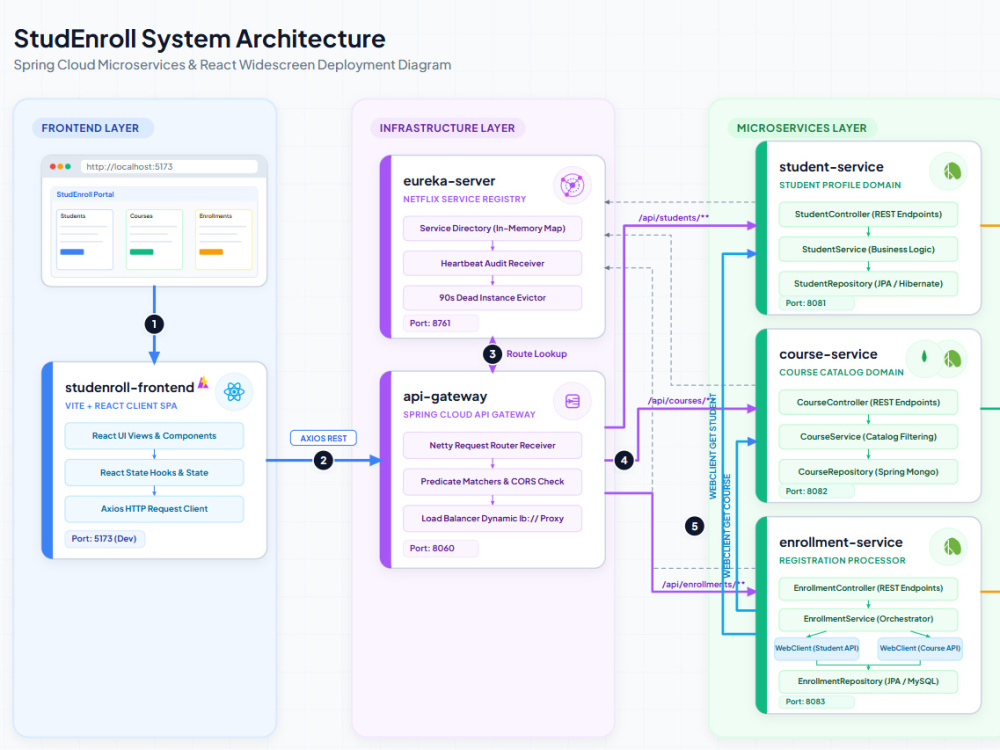The height and width of the screenshot is (750, 1000).
Task: Click the Port: 8761 tag
Action: [441, 323]
